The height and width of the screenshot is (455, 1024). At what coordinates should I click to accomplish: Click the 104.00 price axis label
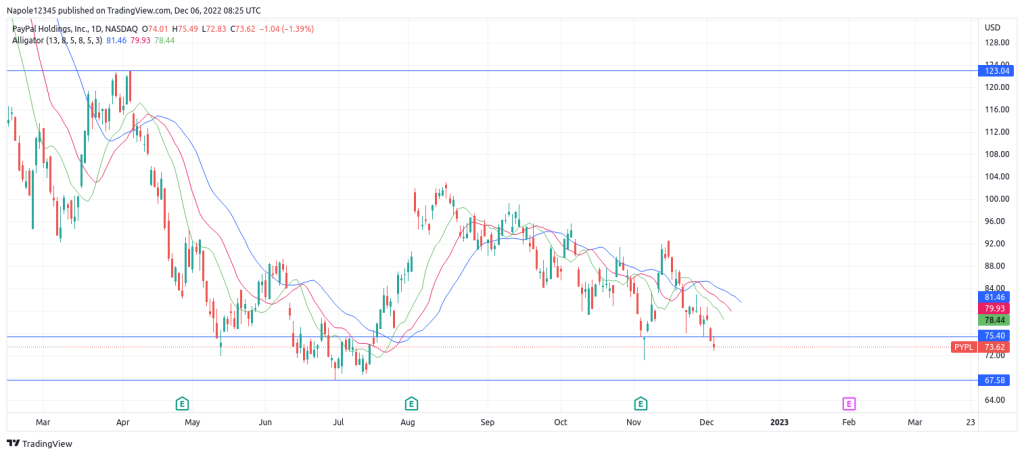click(x=995, y=176)
